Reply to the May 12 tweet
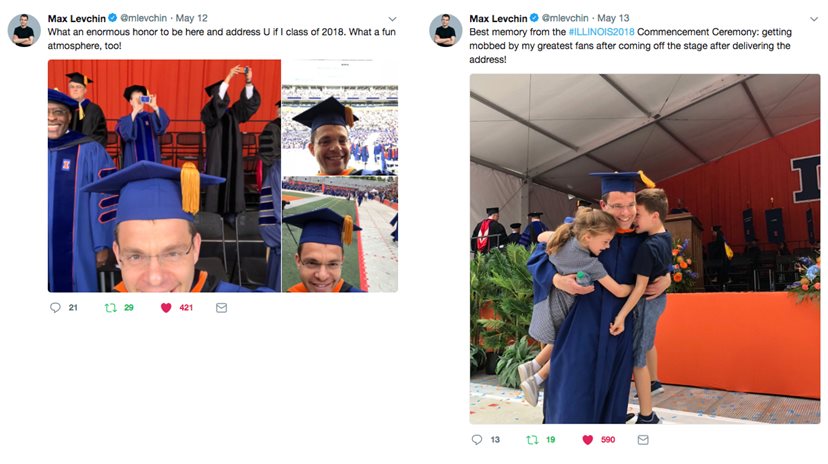The height and width of the screenshot is (464, 828). 55,308
